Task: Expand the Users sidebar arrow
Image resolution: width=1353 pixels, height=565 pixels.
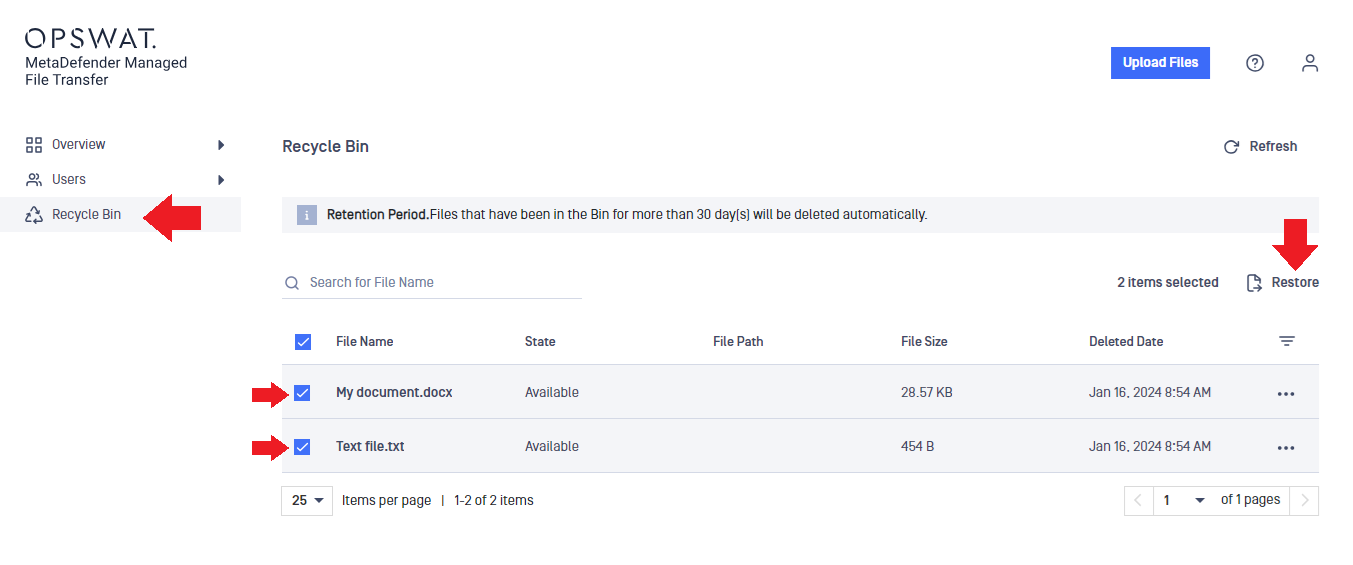Action: pos(221,180)
